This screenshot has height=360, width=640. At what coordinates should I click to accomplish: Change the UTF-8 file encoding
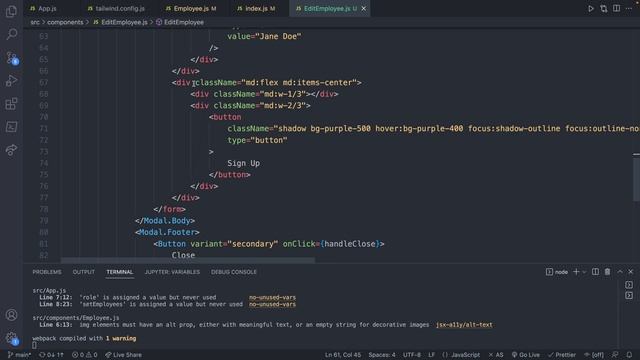[x=412, y=355]
